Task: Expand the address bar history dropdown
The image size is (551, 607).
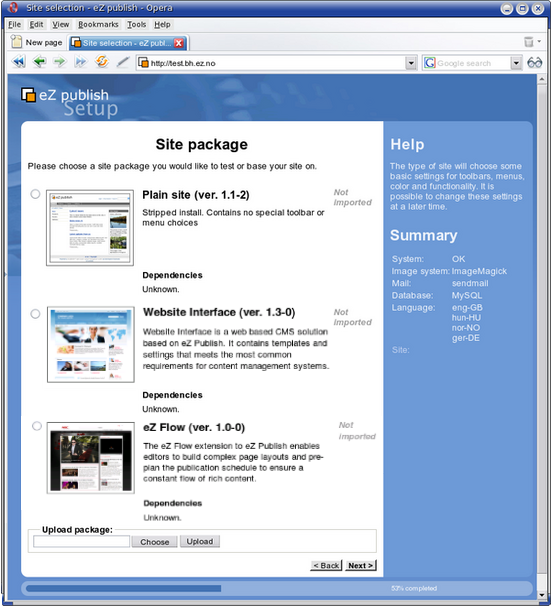Action: pos(411,63)
